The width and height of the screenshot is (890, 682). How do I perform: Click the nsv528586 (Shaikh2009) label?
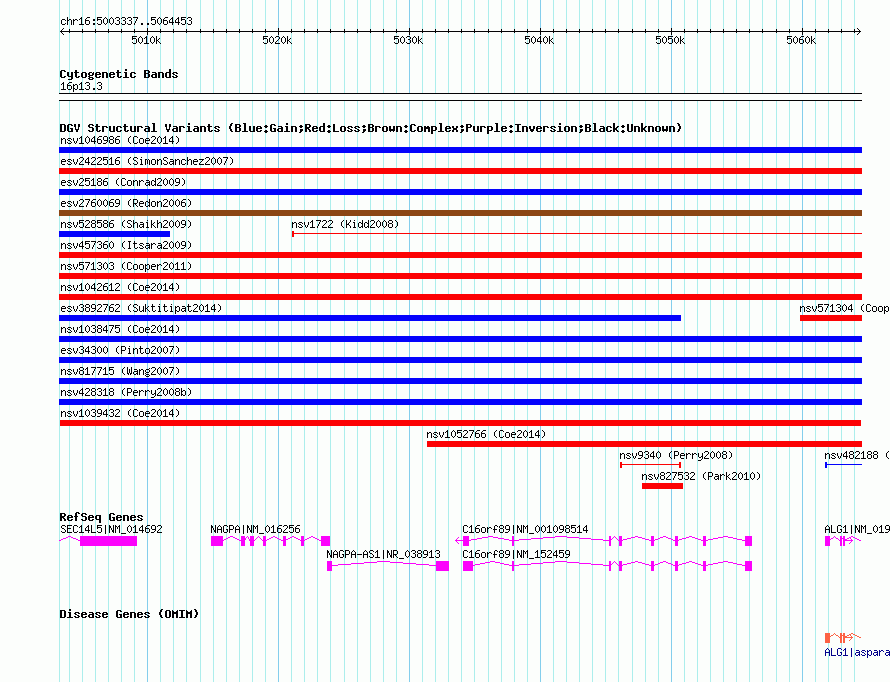click(x=126, y=224)
